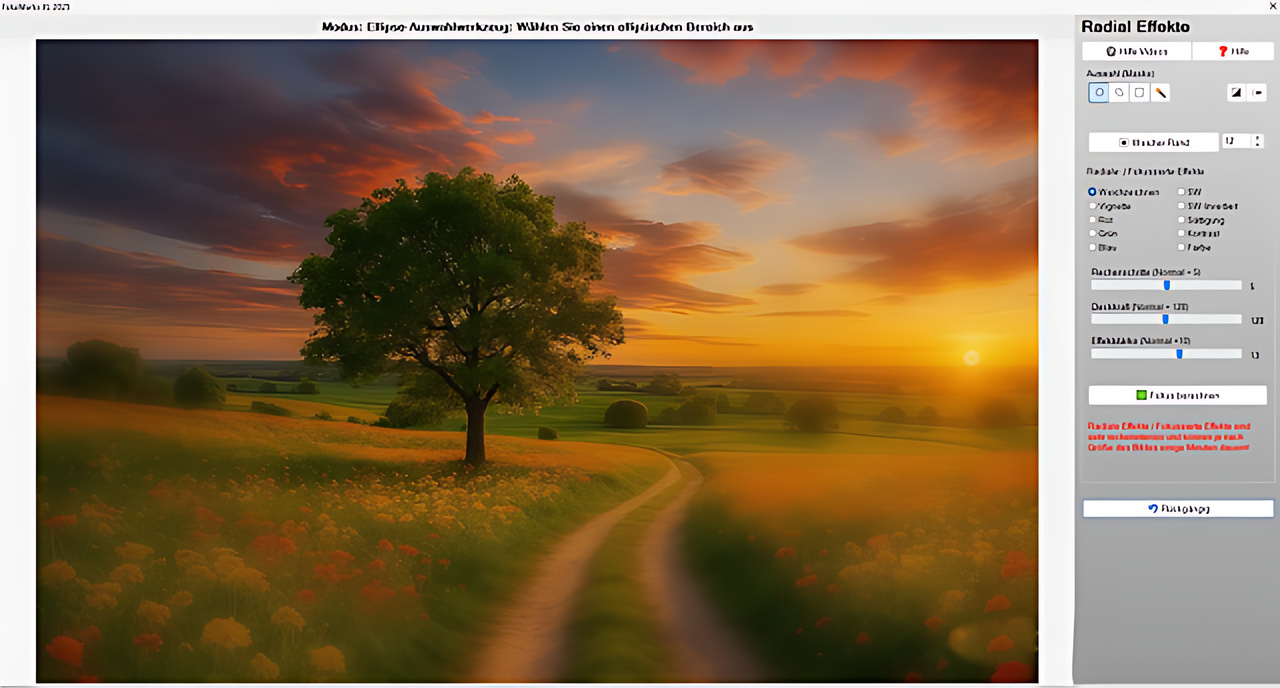Click the icon right of invert mask
The image size is (1280, 688).
pos(1257,92)
